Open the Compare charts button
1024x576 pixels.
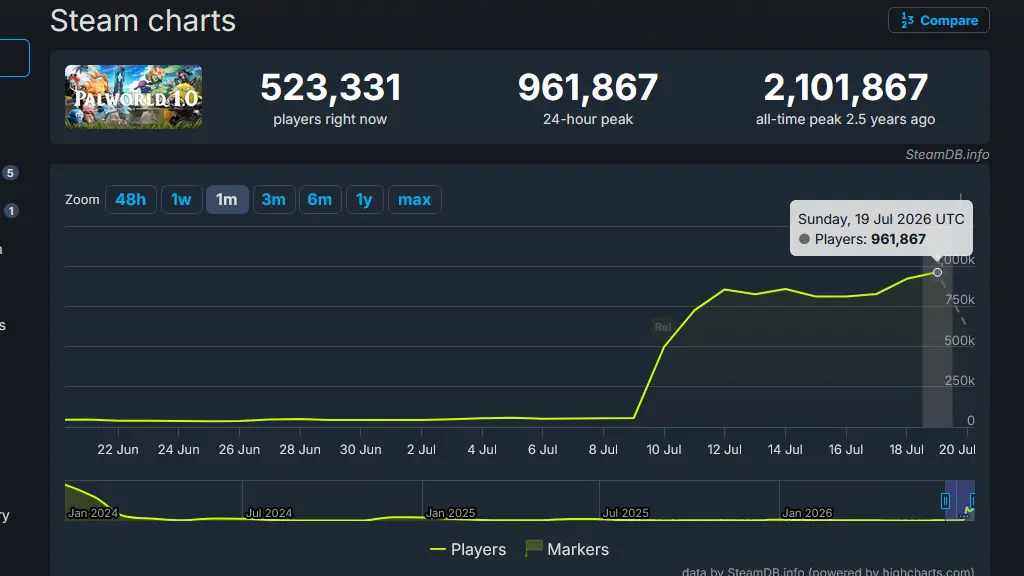(x=938, y=20)
